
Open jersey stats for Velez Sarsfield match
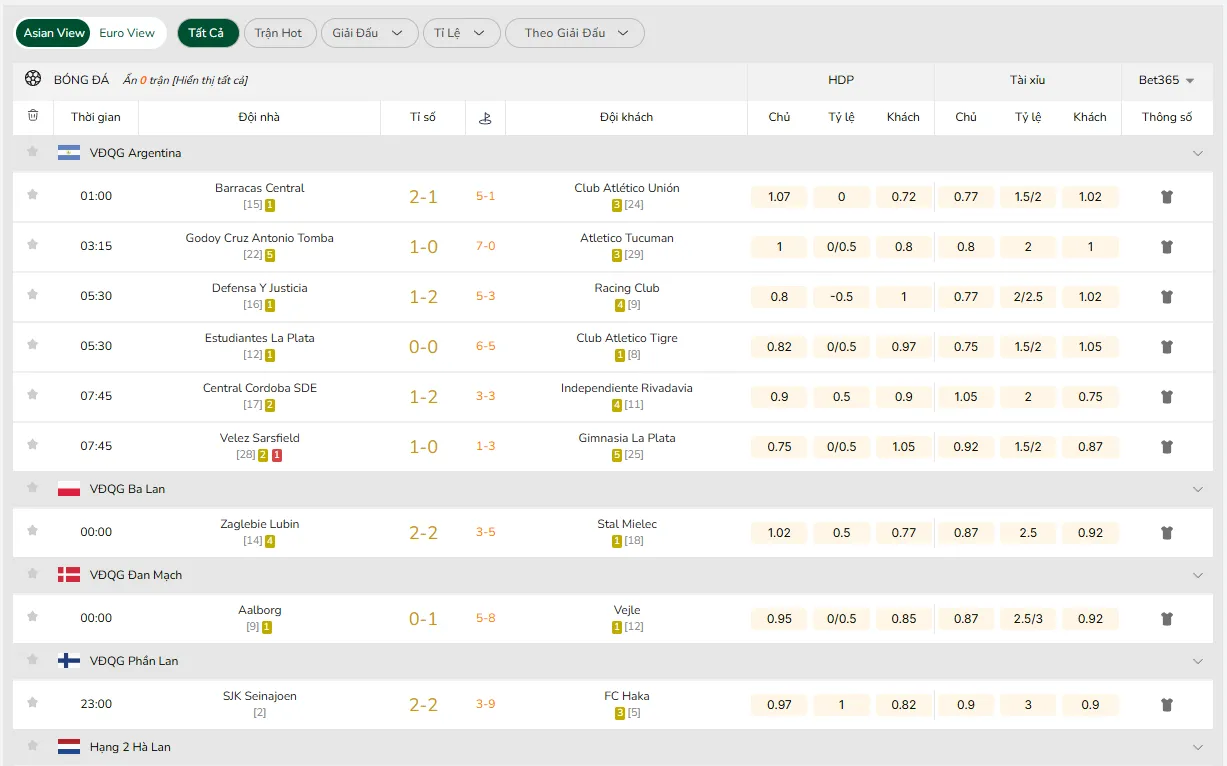click(1167, 447)
